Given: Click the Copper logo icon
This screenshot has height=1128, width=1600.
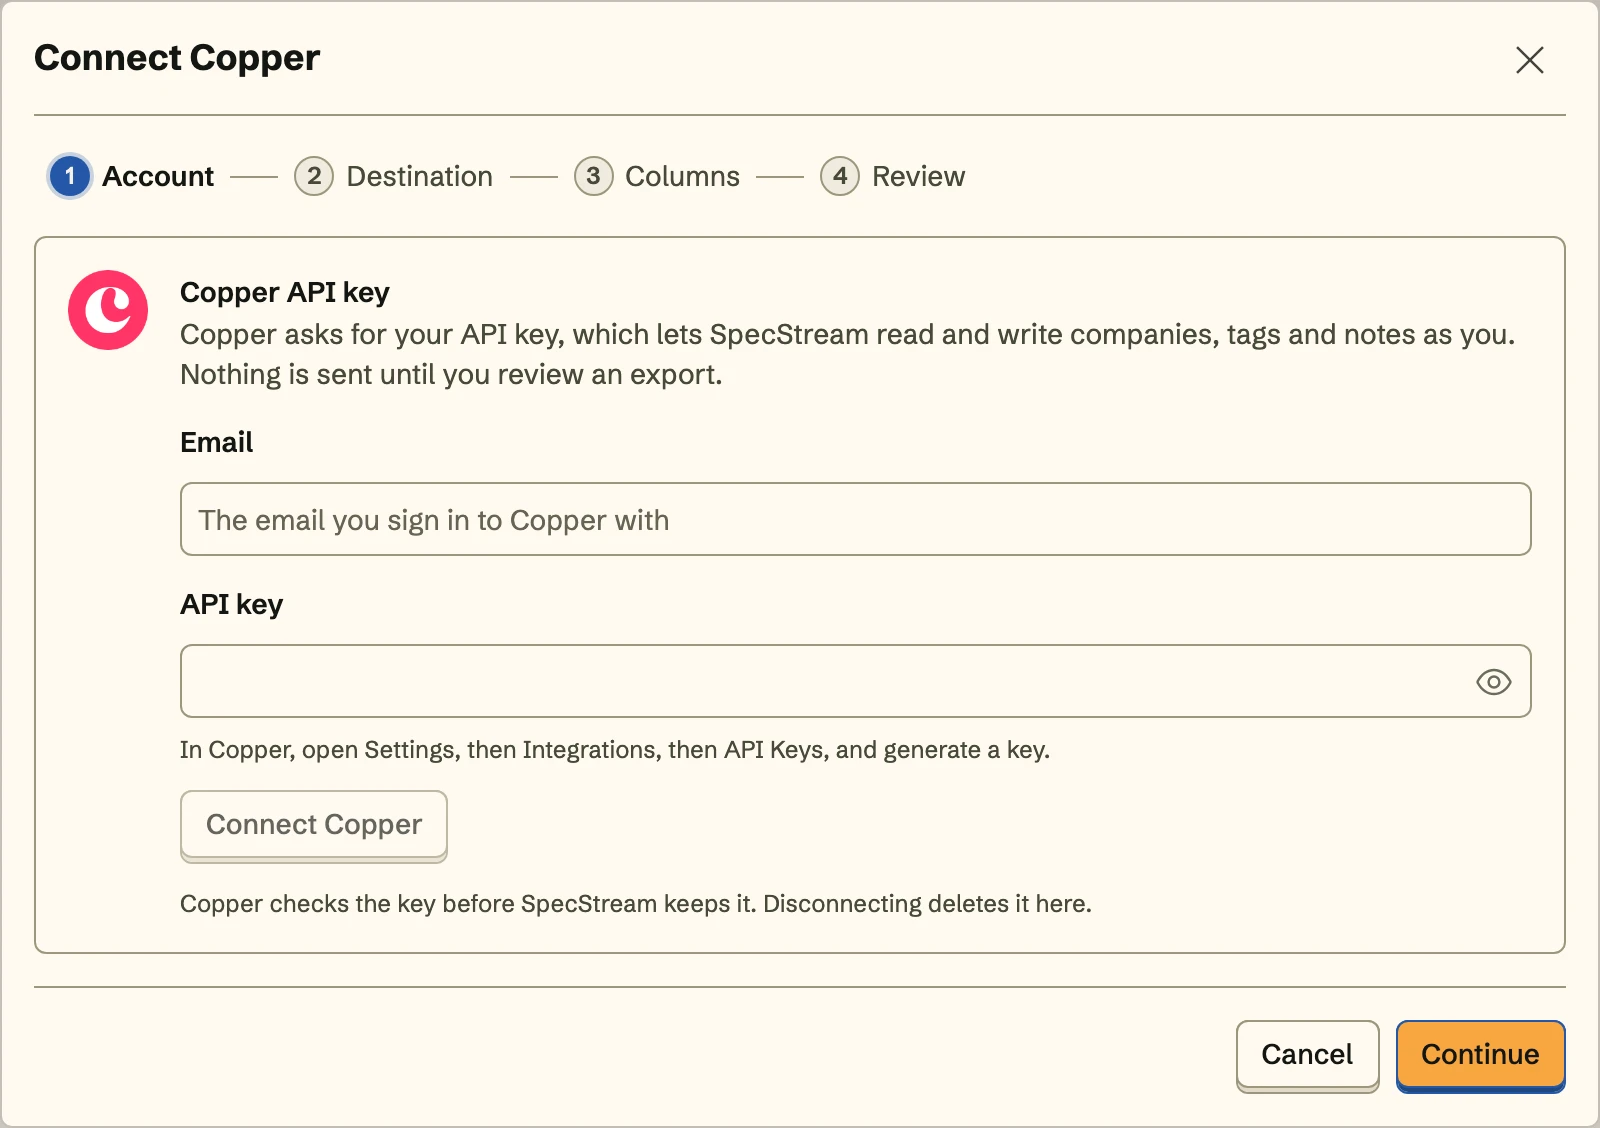Looking at the screenshot, I should 108,310.
